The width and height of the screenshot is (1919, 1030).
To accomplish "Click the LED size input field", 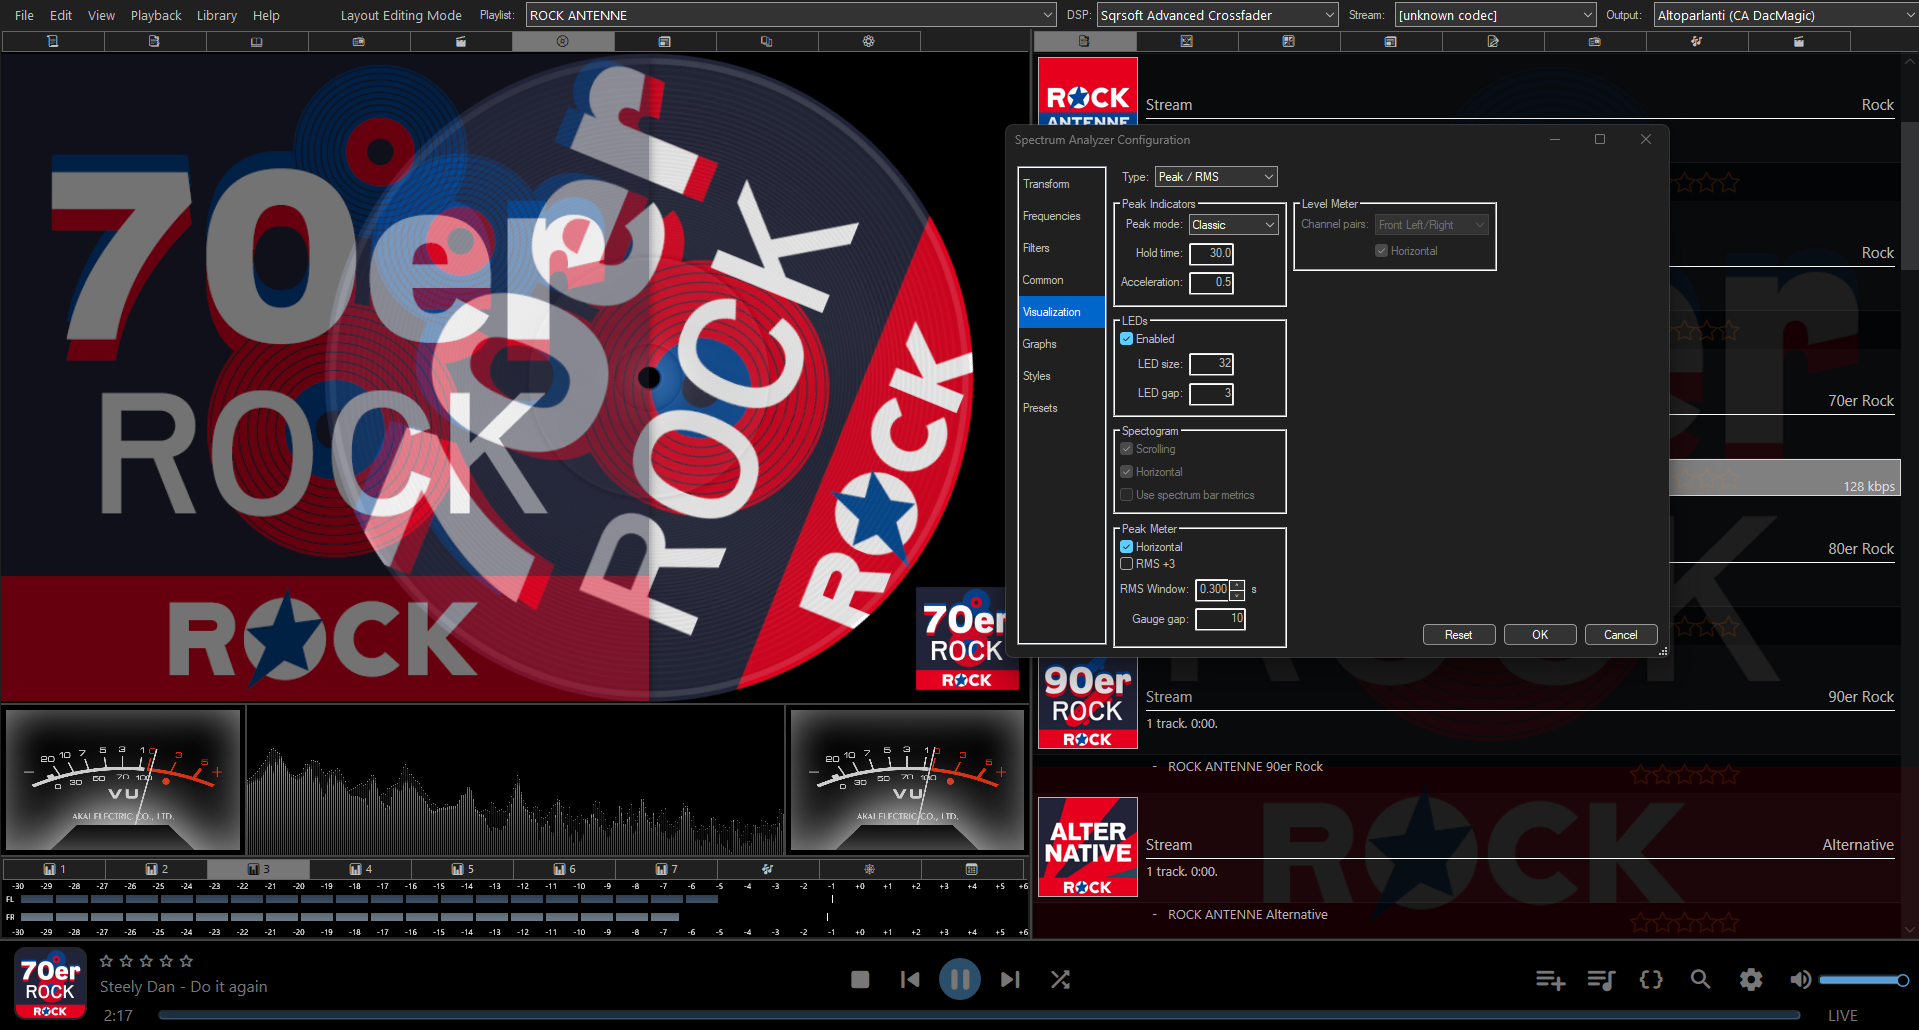I will pos(1211,364).
